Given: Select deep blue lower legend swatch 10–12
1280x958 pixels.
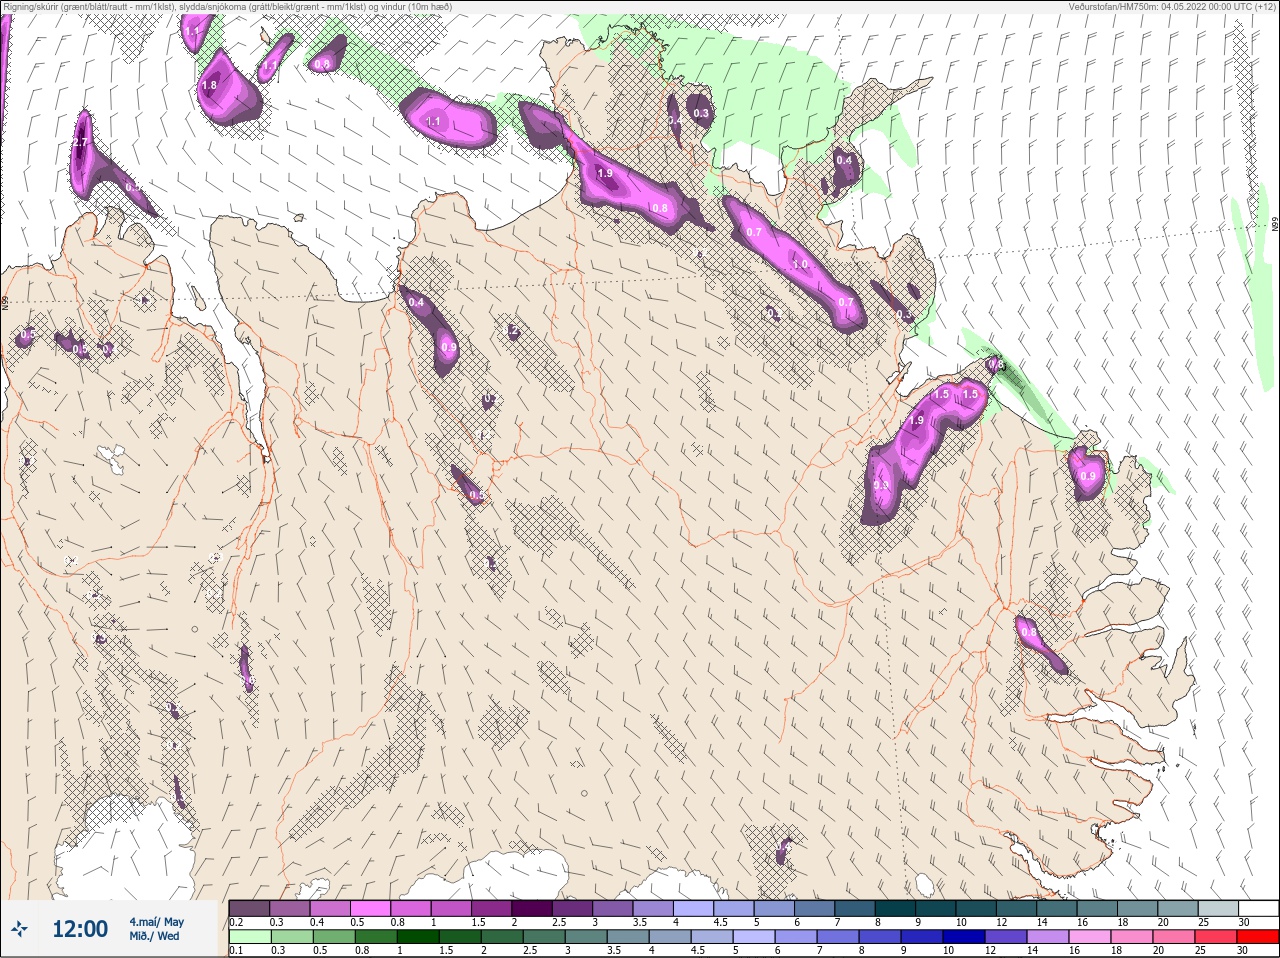Looking at the screenshot, I should (965, 937).
